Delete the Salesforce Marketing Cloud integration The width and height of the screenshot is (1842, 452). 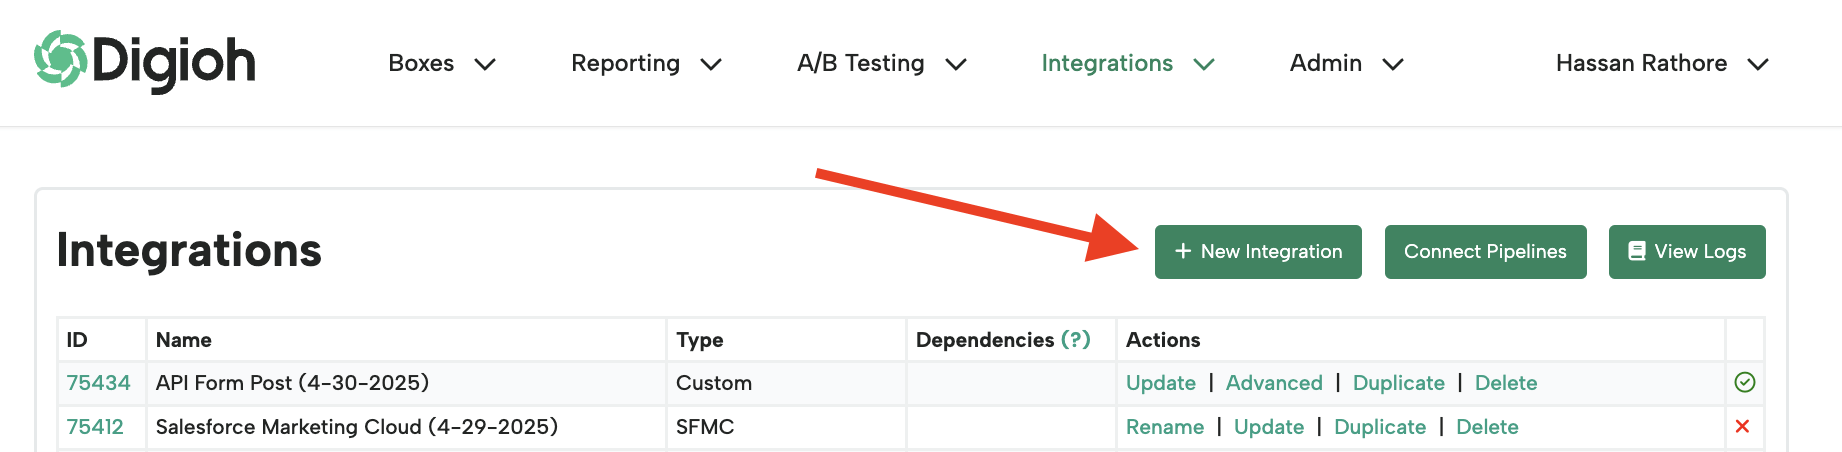[1487, 427]
